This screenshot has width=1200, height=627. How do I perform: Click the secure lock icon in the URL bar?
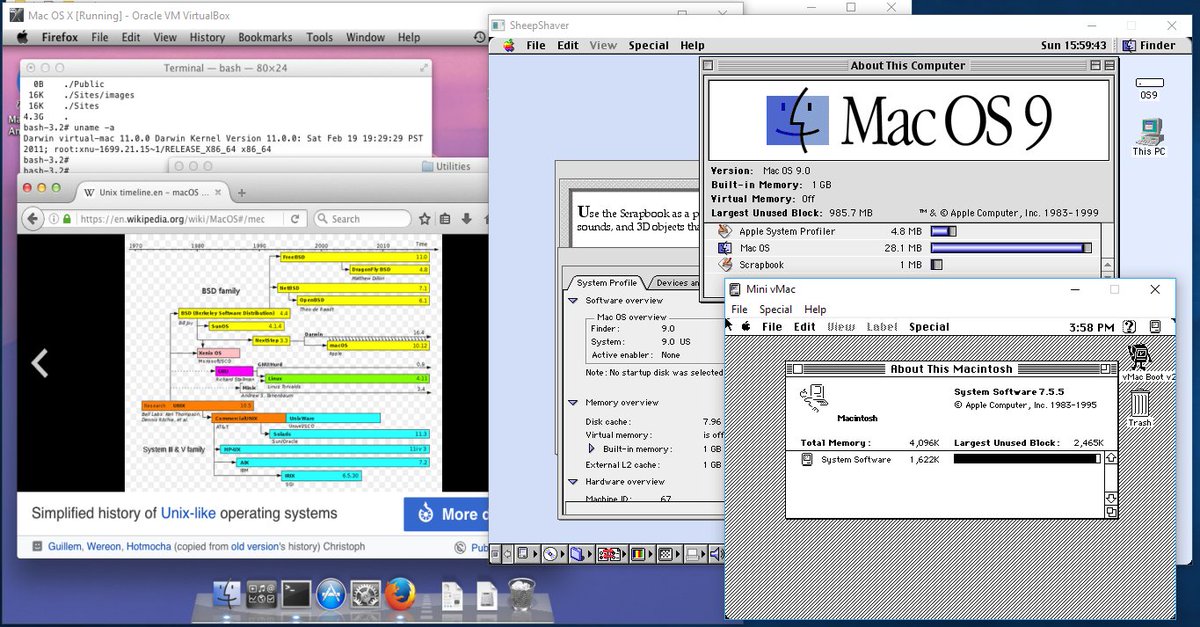pos(67,218)
